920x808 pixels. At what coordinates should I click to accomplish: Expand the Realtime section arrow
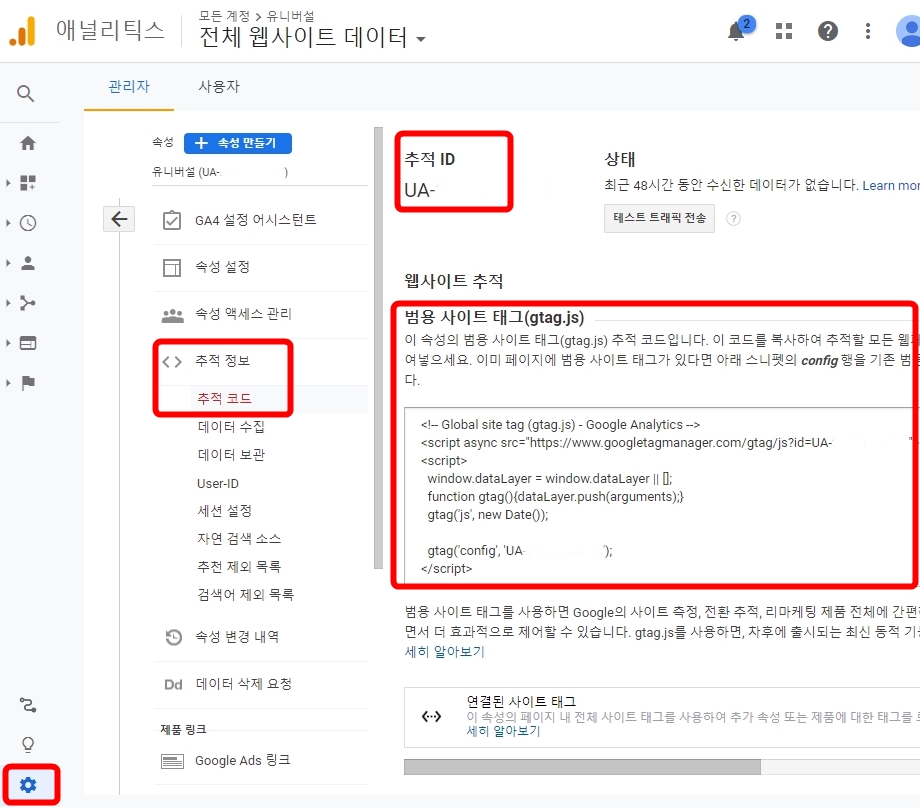[8, 223]
